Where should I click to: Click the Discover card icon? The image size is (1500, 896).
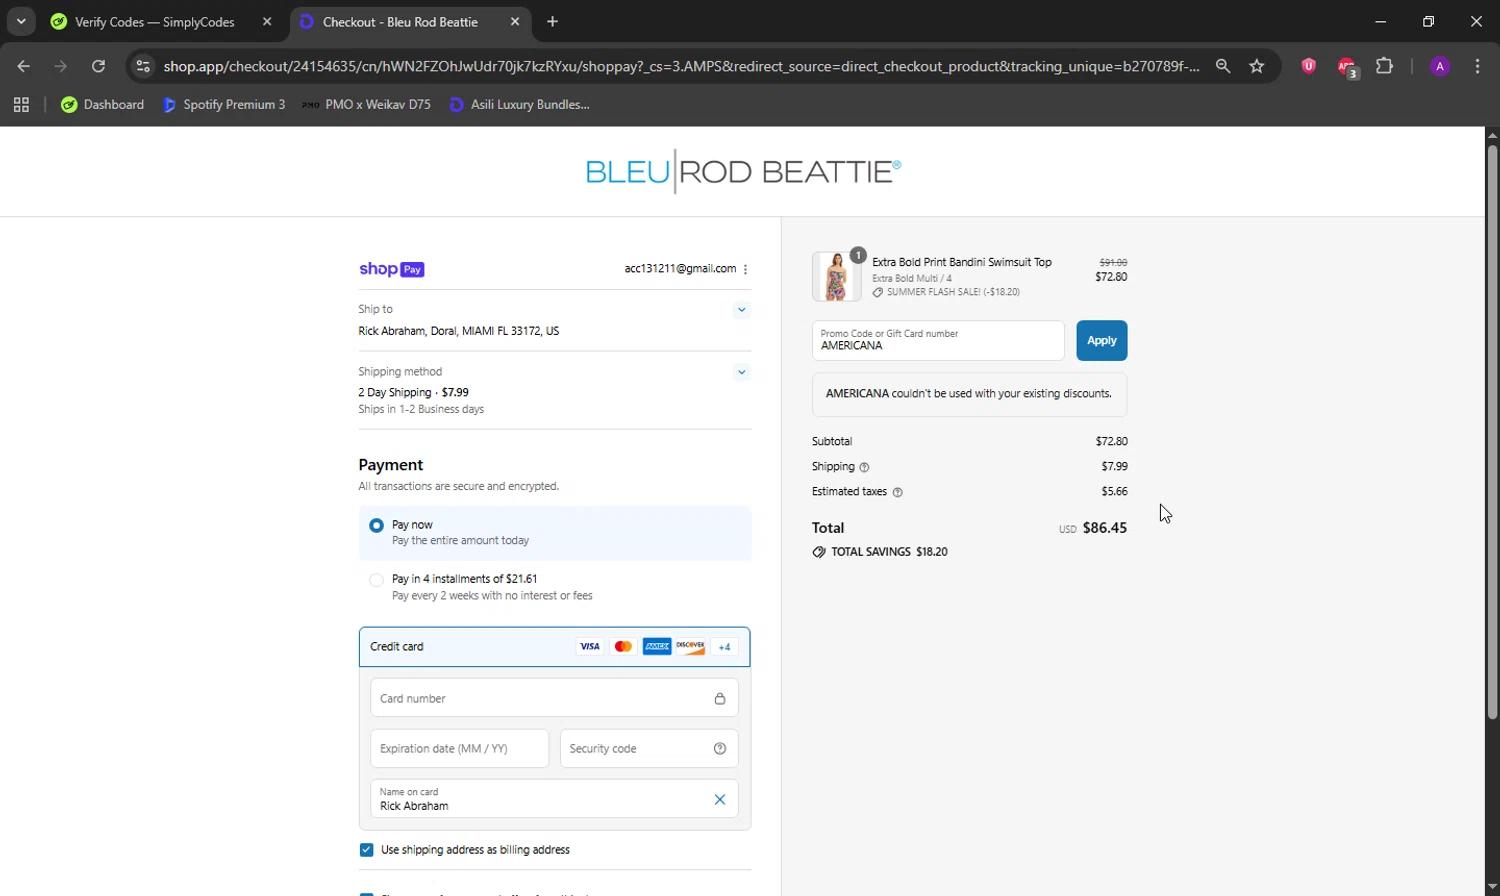[x=690, y=646]
